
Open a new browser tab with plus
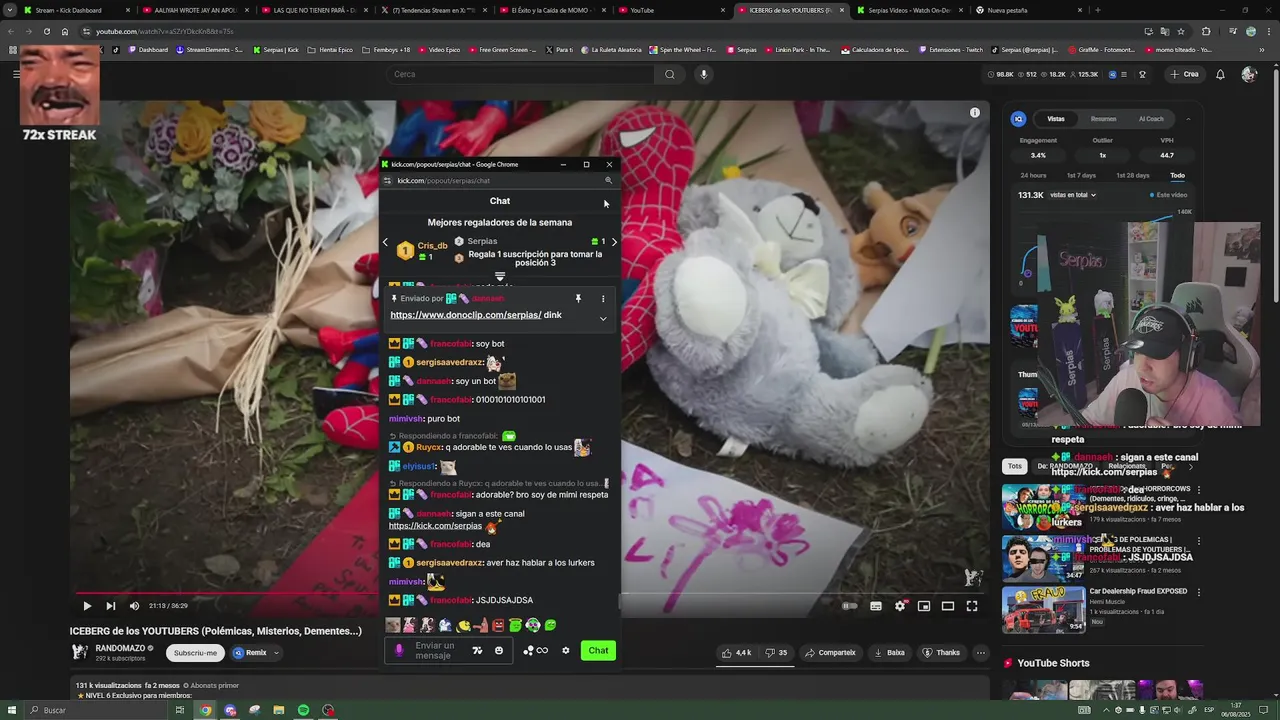1098,10
